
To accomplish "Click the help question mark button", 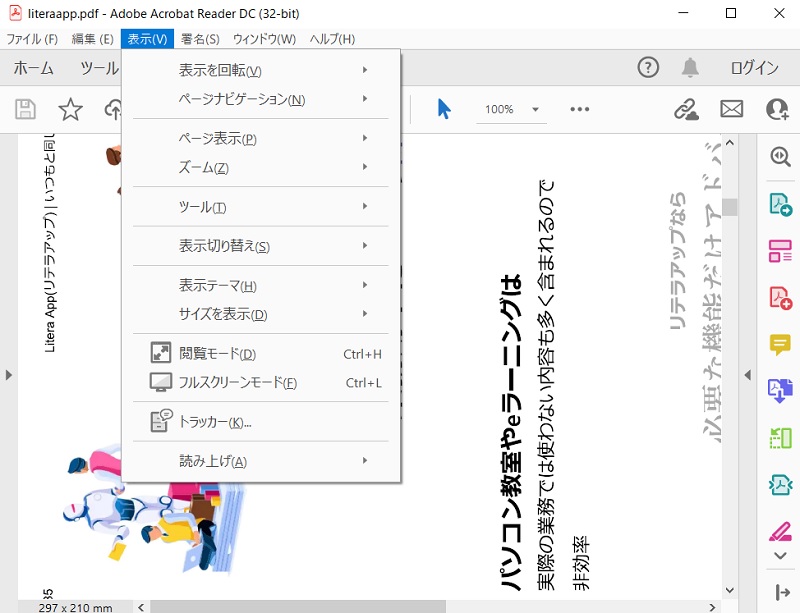I will tap(647, 68).
